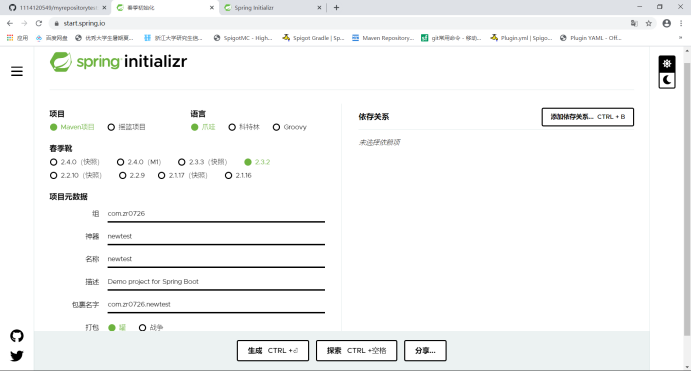Reload the current page
This screenshot has width=692, height=371.
tap(39, 23)
